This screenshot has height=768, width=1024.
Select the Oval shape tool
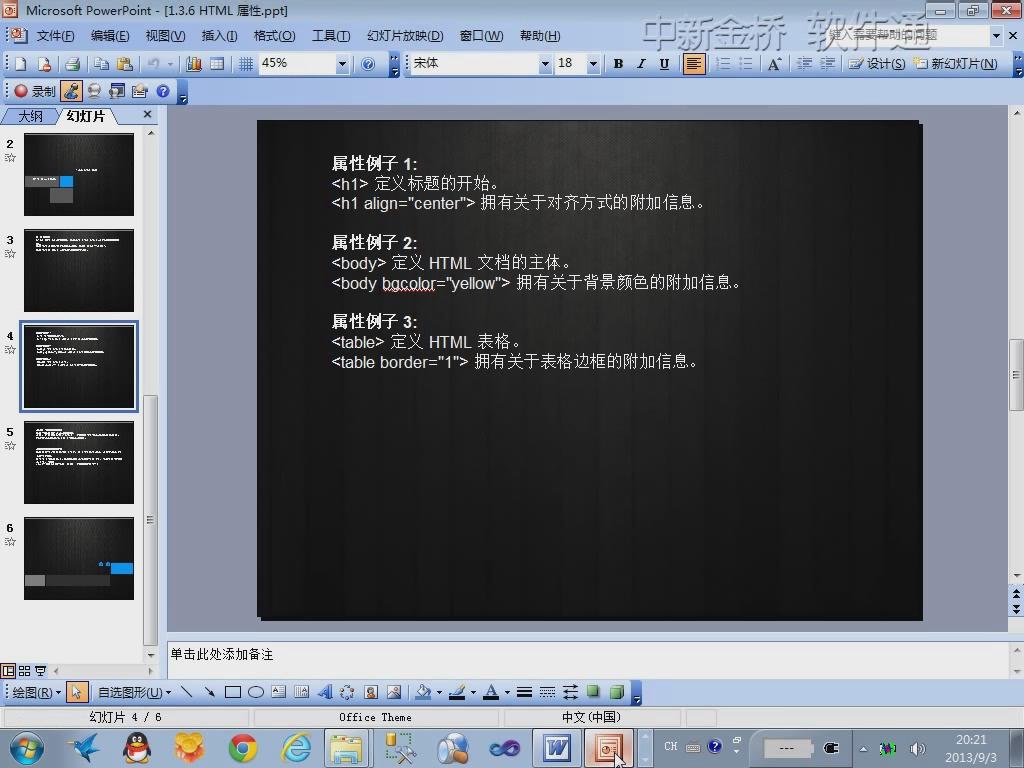click(x=256, y=692)
